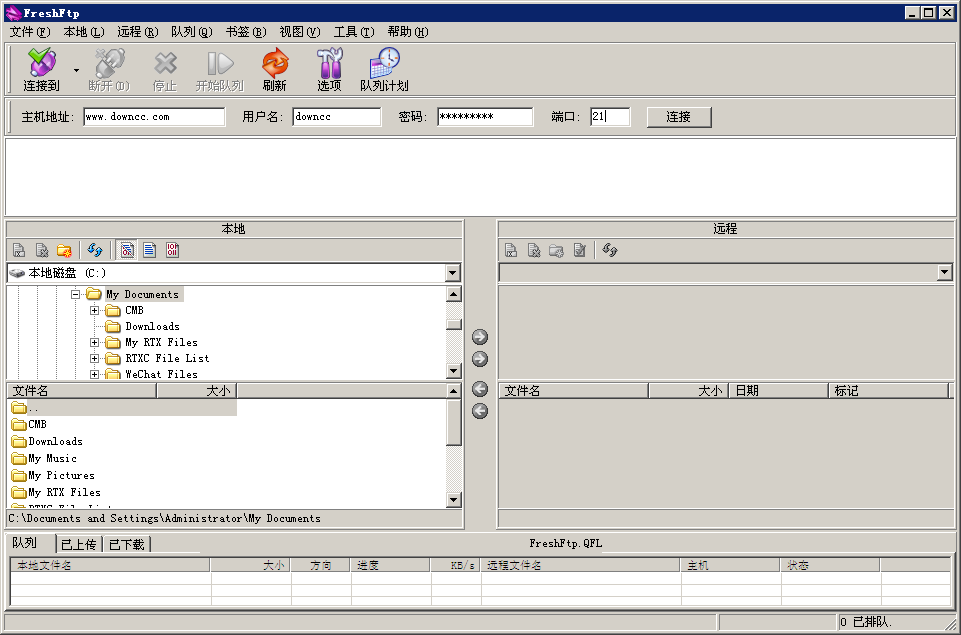Viewport: 961px width, 635px height.
Task: Click the 刷新 (Refresh) icon
Action: 274,68
